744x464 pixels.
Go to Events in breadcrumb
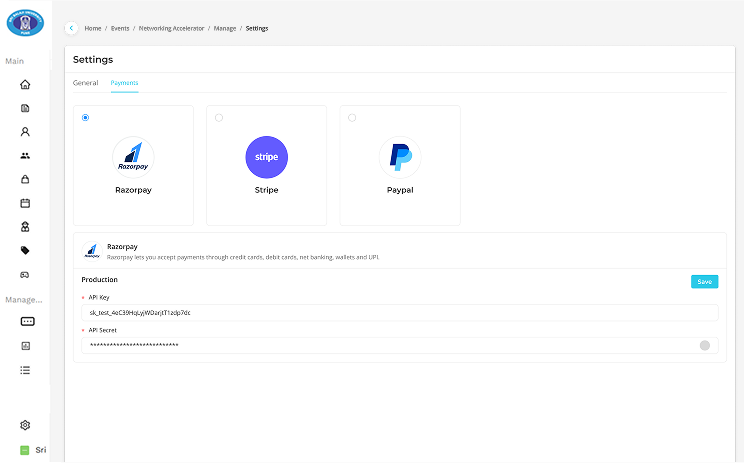[120, 28]
